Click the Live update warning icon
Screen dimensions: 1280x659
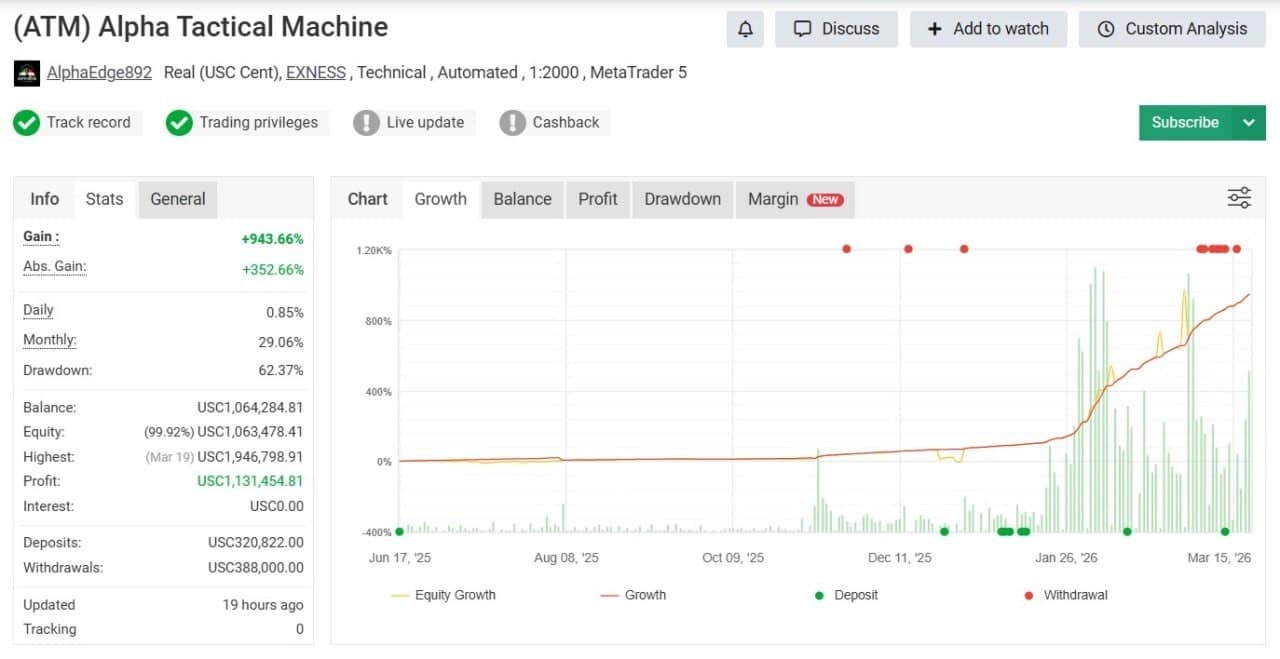pyautogui.click(x=367, y=123)
